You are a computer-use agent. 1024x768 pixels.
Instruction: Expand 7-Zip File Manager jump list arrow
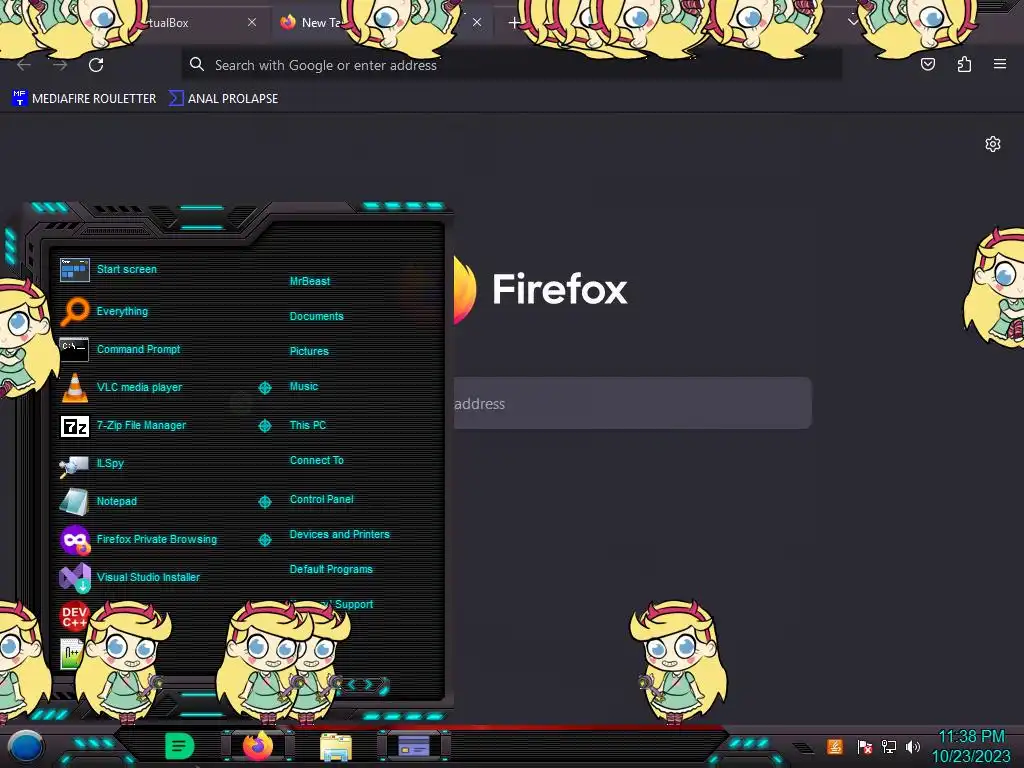(x=264, y=426)
